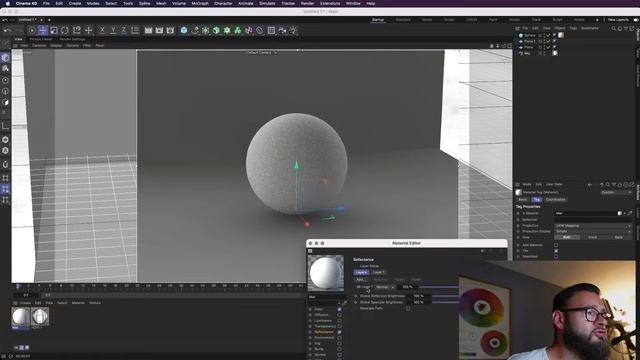Image resolution: width=640 pixels, height=360 pixels.
Task: Click Model mode icon in left palette
Action: coord(5,58)
